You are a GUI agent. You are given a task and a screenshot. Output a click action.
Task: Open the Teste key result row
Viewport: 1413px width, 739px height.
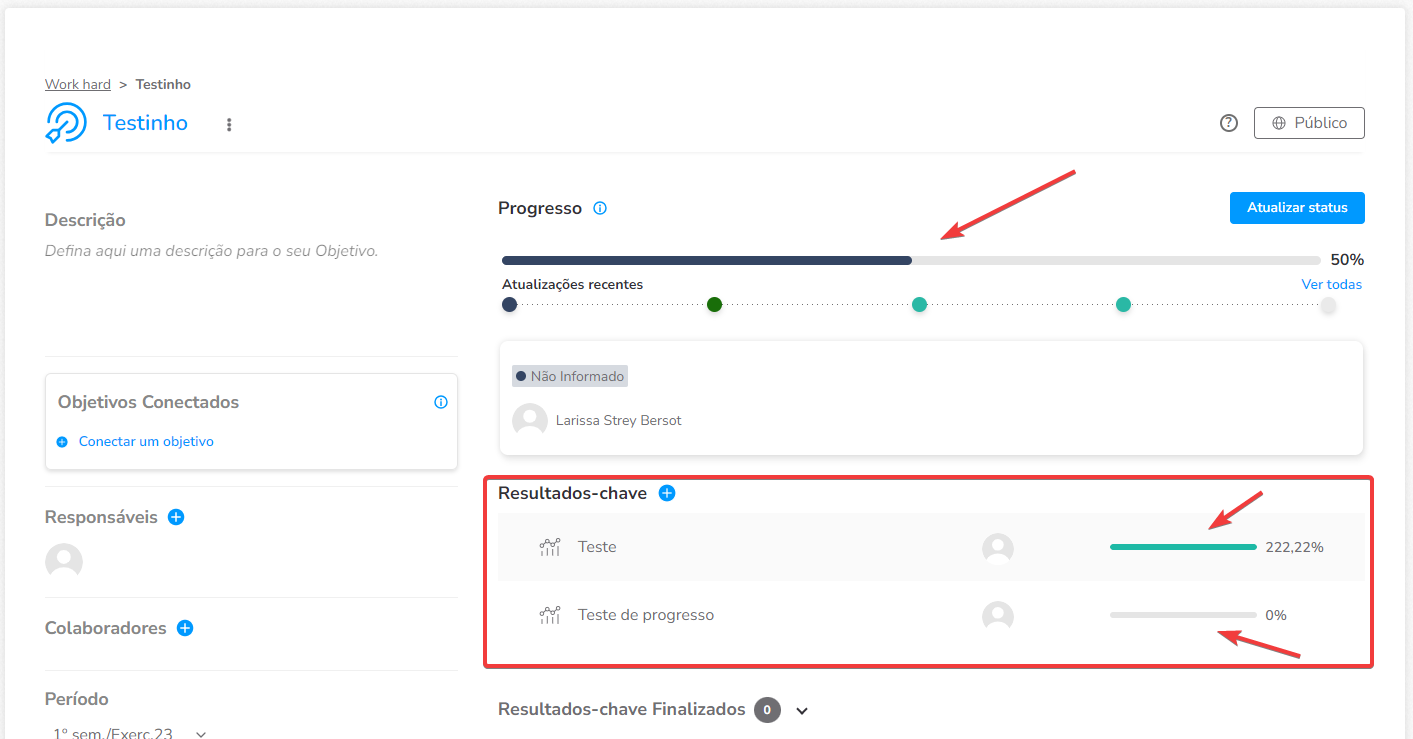(x=930, y=547)
